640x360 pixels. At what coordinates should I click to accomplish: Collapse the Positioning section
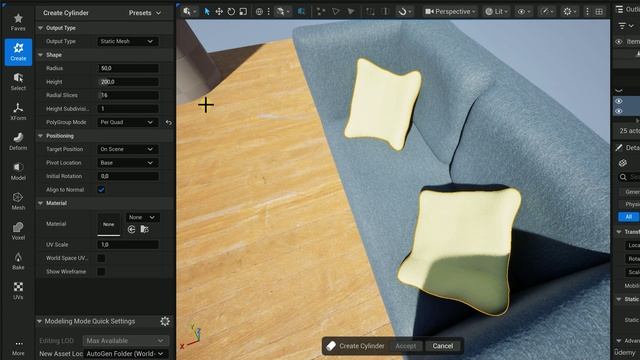click(40, 136)
